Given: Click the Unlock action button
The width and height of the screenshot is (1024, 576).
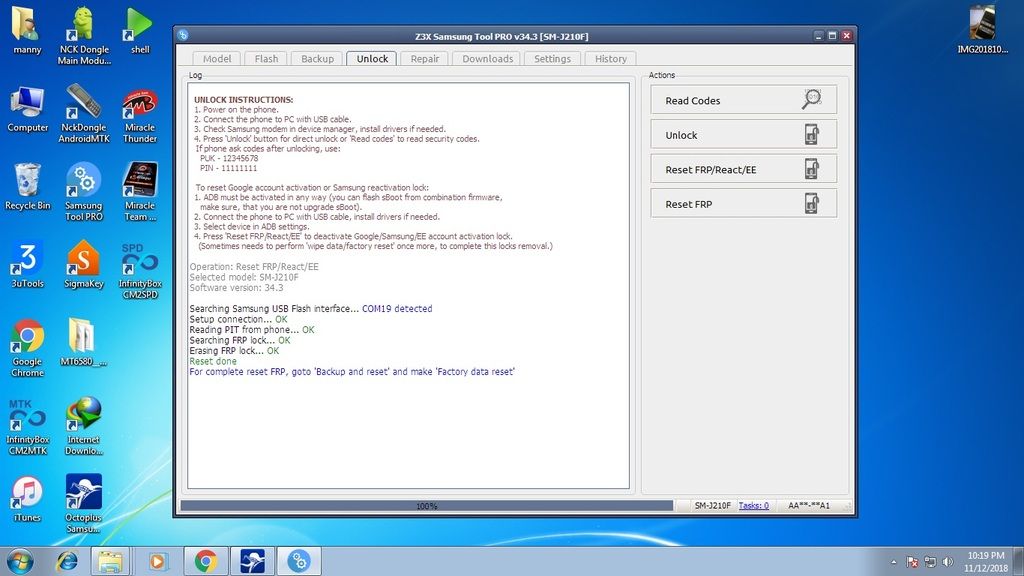Looking at the screenshot, I should [743, 135].
